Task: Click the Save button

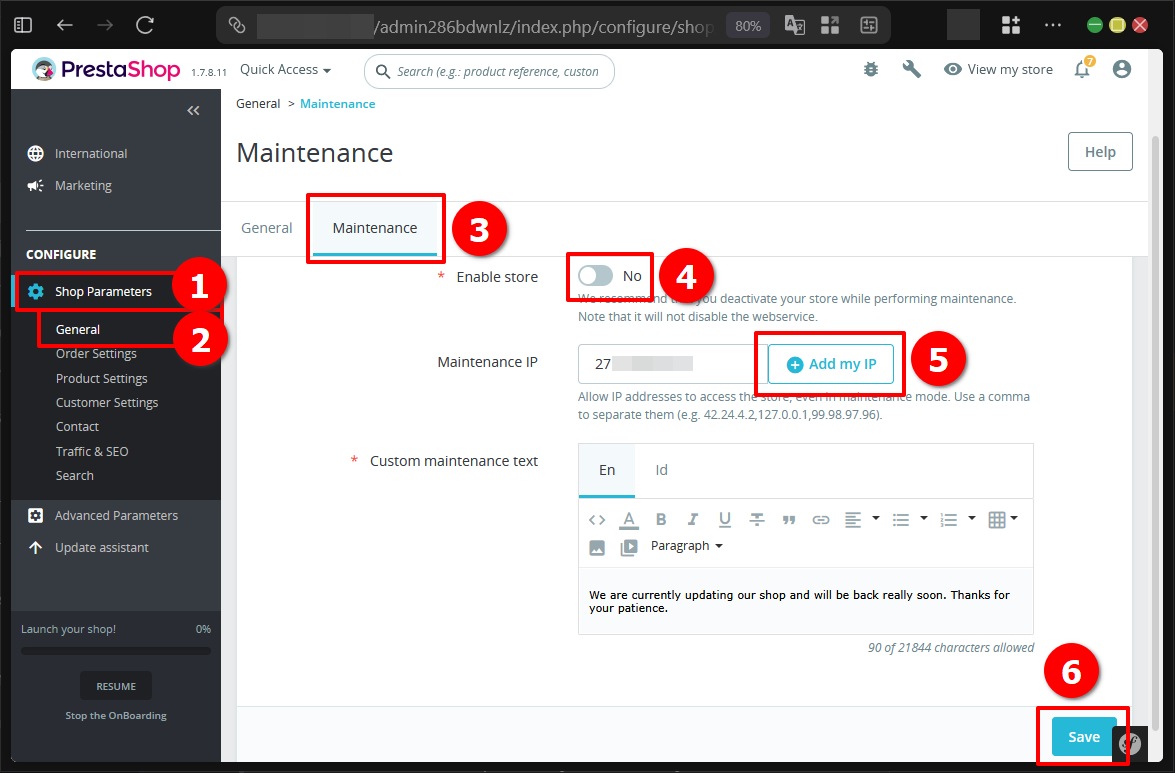Action: click(1083, 736)
